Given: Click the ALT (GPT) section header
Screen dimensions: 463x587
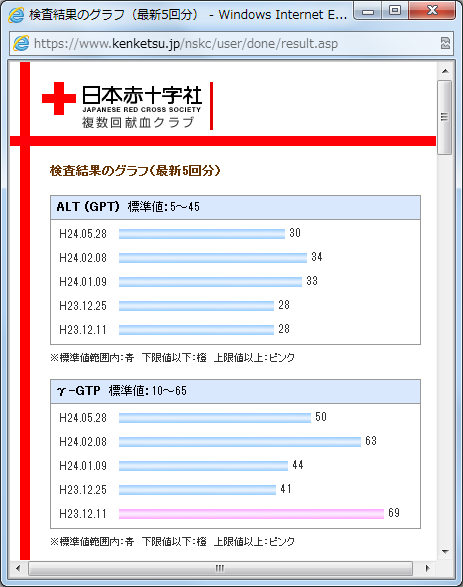Looking at the screenshot, I should (x=235, y=207).
